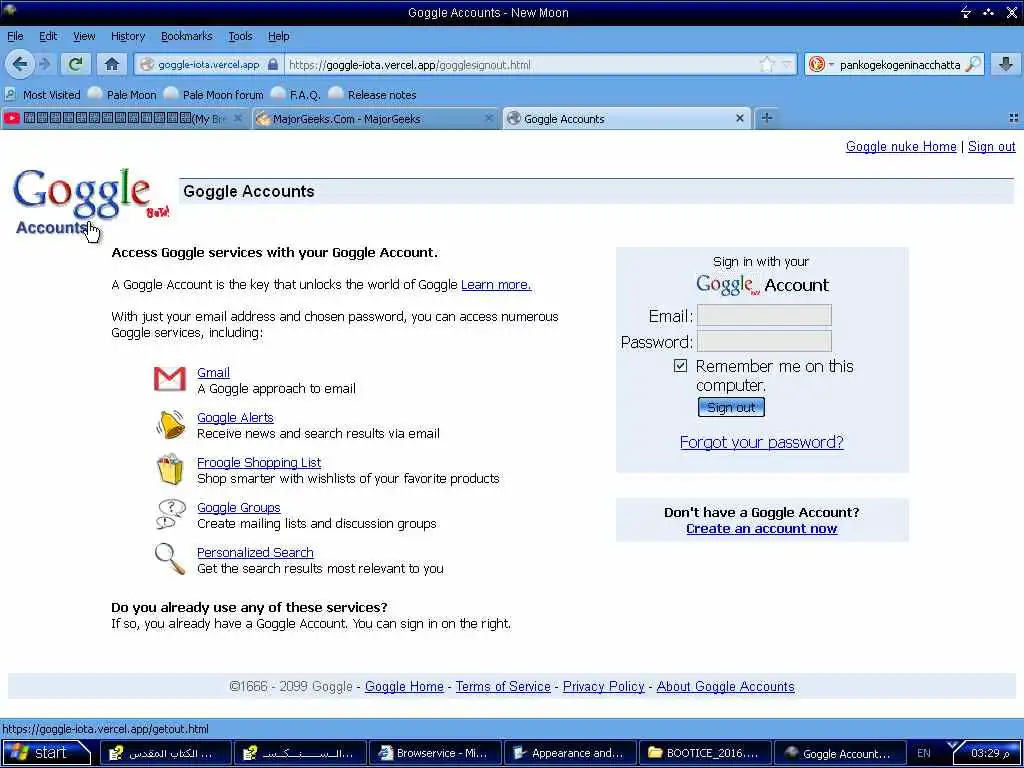The width and height of the screenshot is (1024, 768).
Task: Click the Froogle shopping bag icon
Action: (x=170, y=470)
